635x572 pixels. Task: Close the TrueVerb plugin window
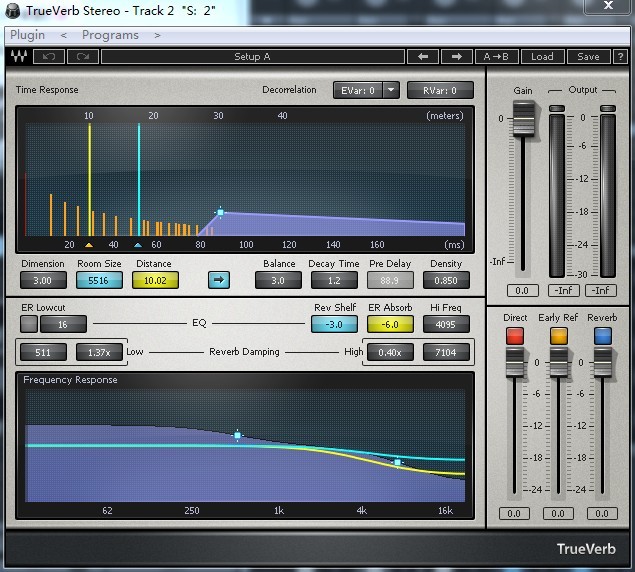click(607, 6)
